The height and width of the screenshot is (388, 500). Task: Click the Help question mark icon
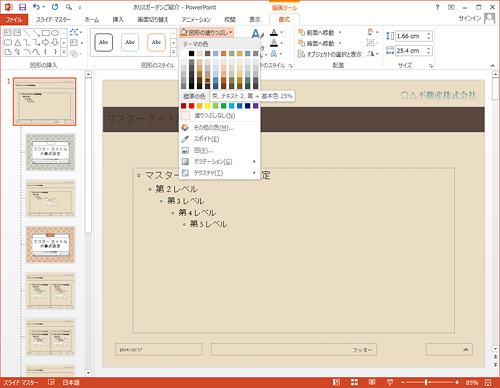(x=437, y=7)
